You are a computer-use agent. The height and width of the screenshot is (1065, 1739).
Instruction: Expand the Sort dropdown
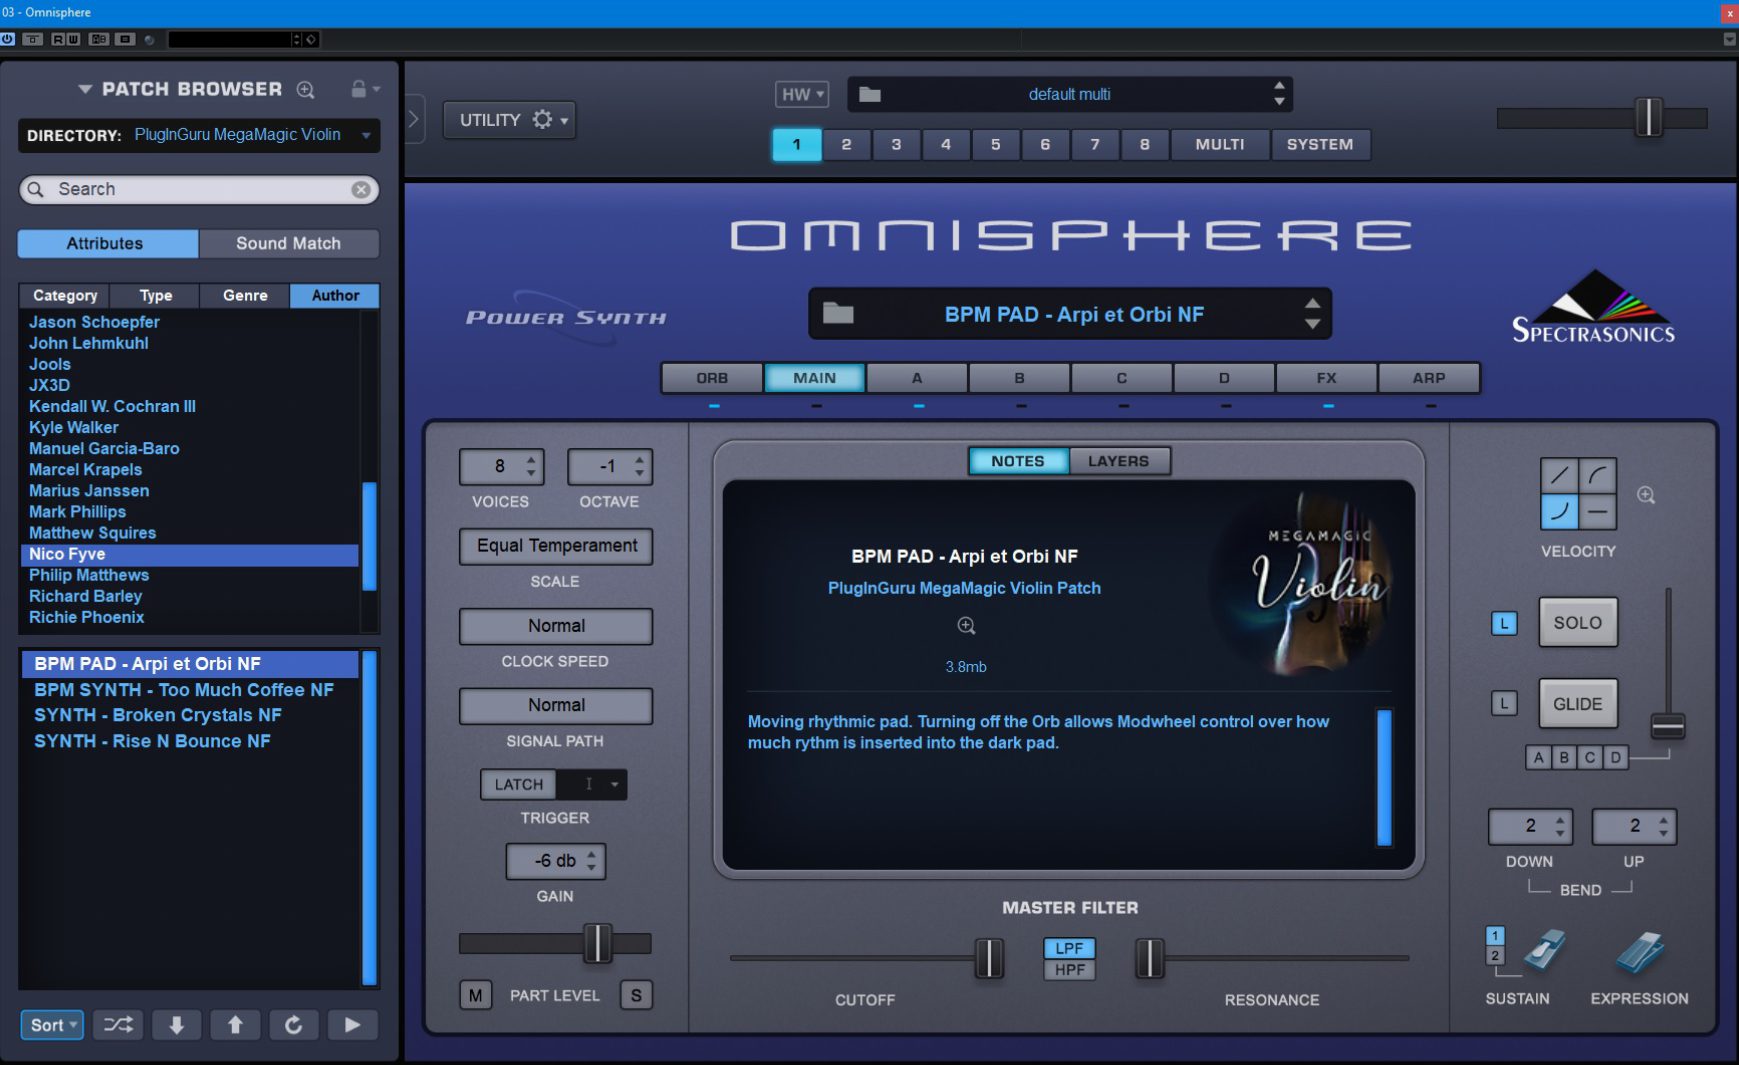point(52,1025)
